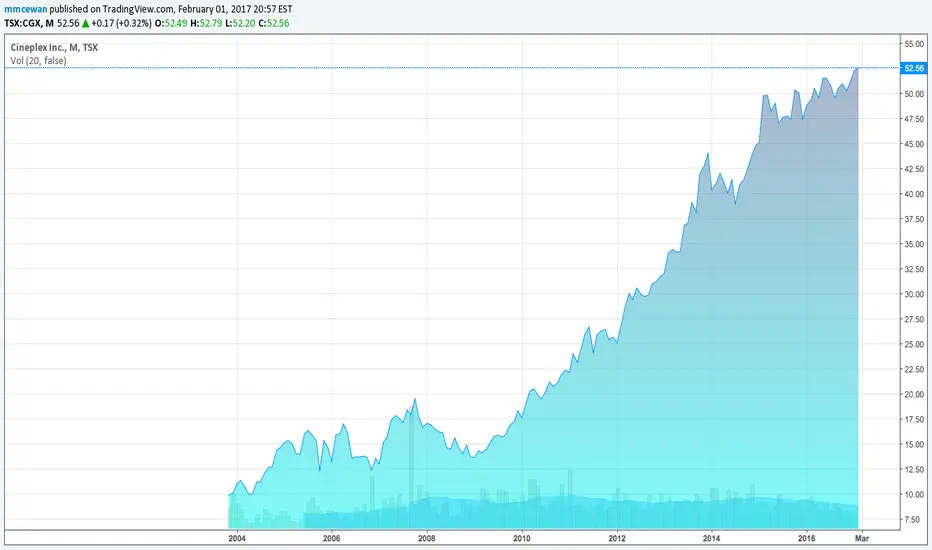The width and height of the screenshot is (932, 550).
Task: Click the 2004 time axis label
Action: pyautogui.click(x=237, y=538)
